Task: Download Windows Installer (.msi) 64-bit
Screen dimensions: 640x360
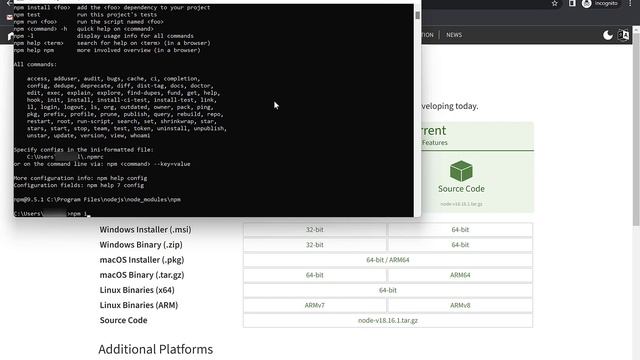Action: click(x=460, y=230)
